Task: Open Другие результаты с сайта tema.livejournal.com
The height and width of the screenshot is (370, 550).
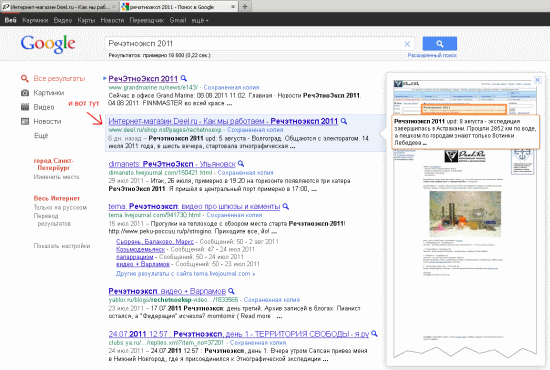Action: tap(186, 274)
